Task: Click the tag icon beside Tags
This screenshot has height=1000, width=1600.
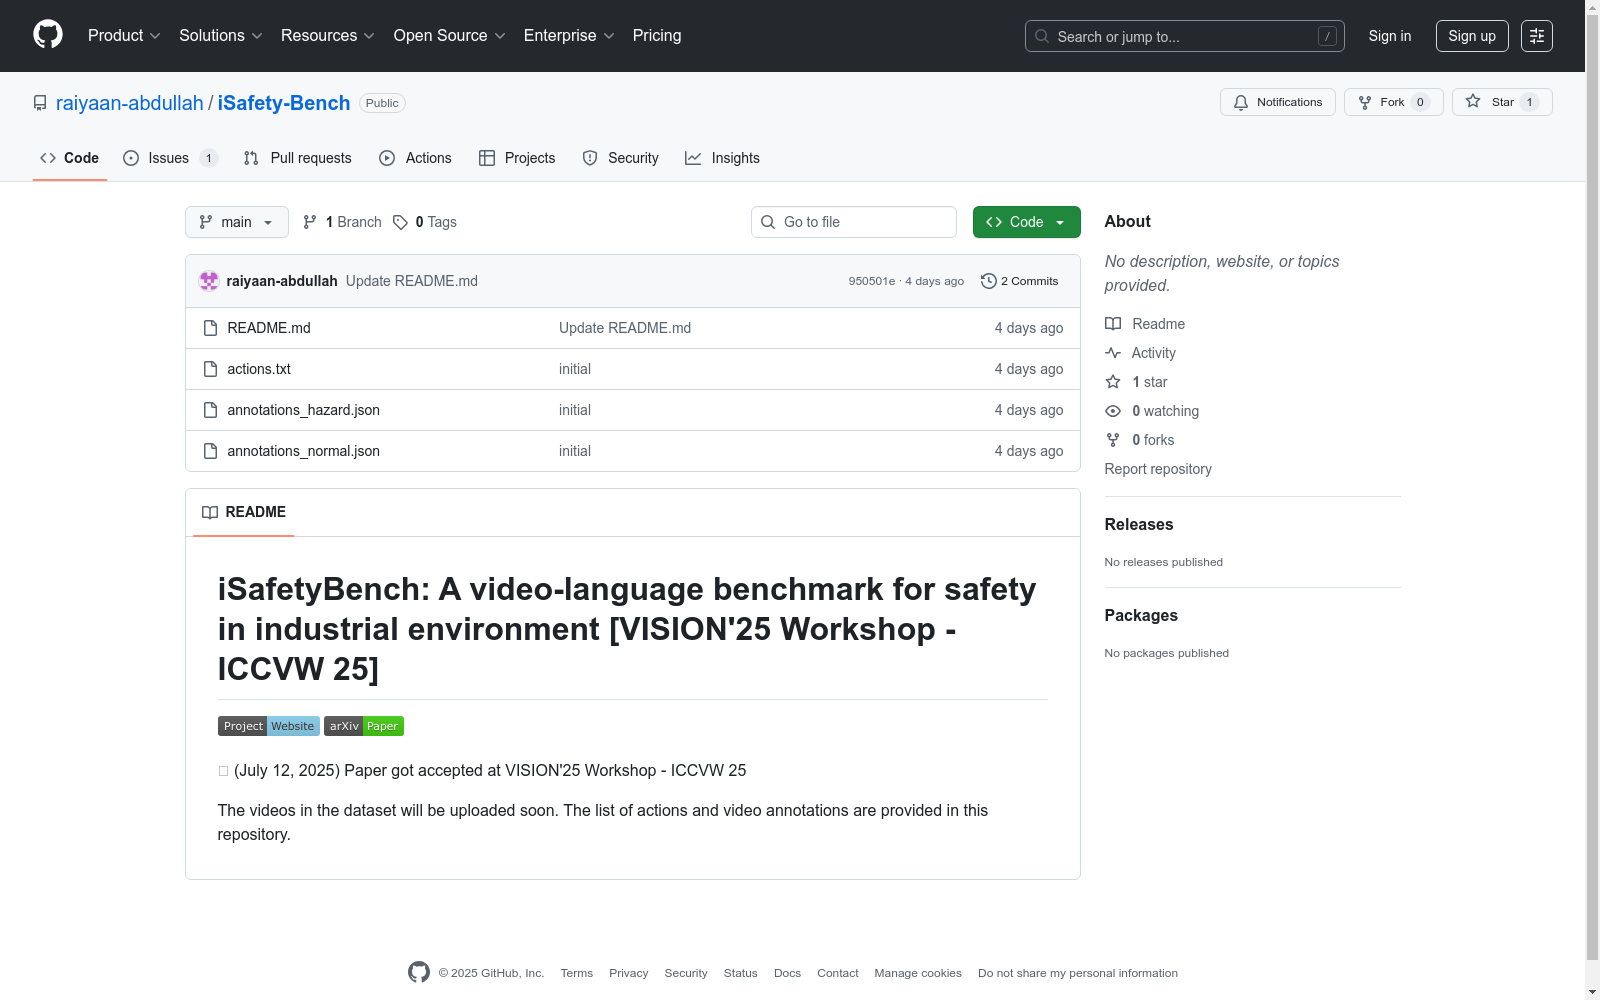Action: click(400, 222)
